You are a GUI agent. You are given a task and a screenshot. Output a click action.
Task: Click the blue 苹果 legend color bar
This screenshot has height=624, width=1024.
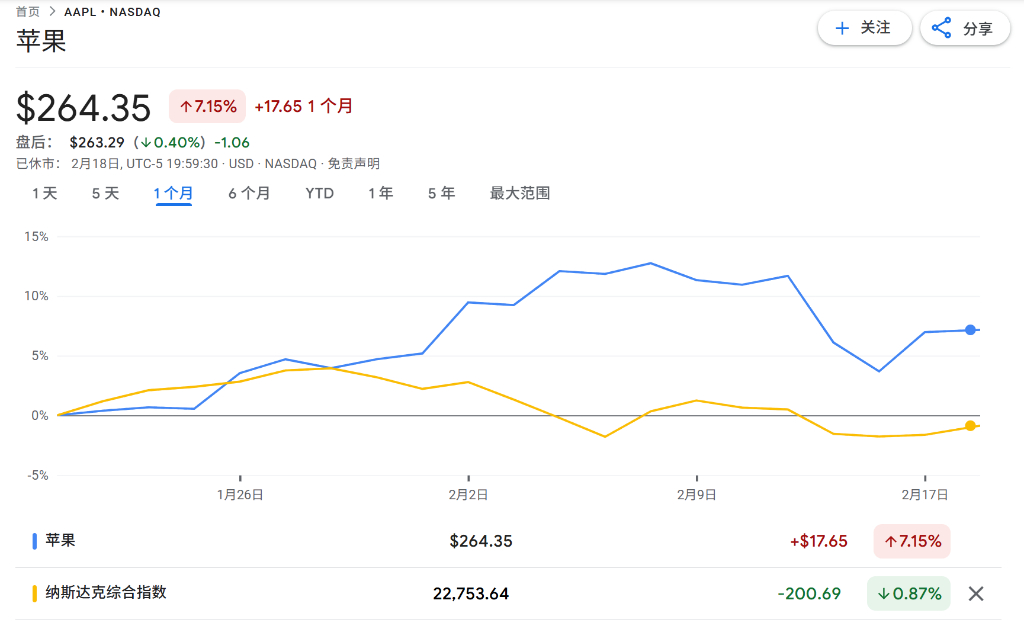[35, 541]
